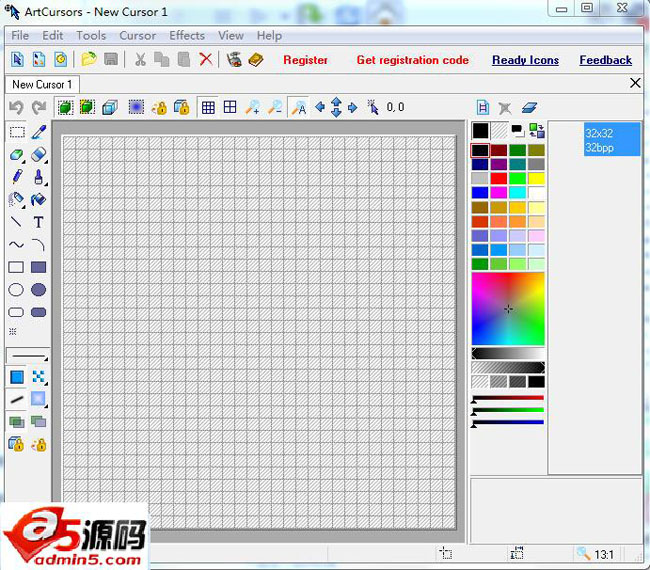Click the Open folder icon
The image size is (650, 570).
tap(89, 59)
